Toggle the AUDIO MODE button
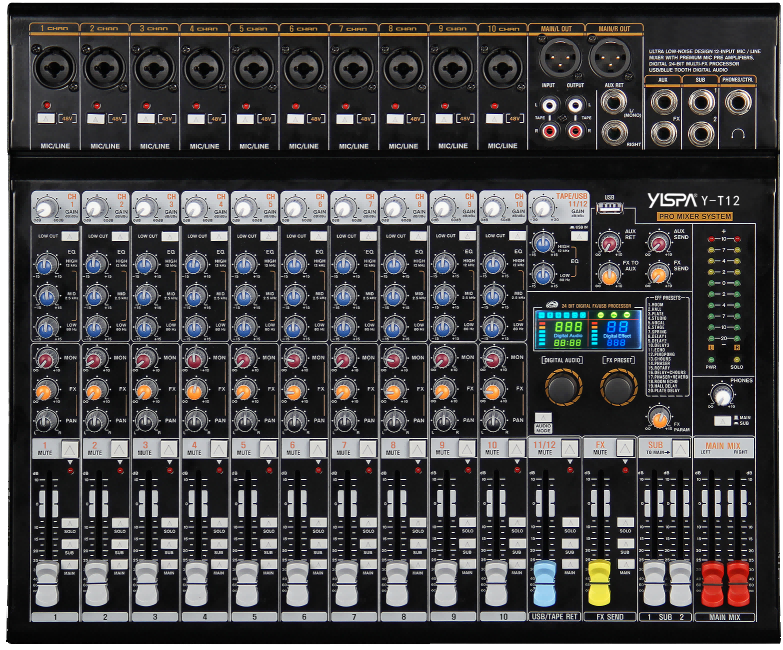Viewport: 783px width, 650px height. 543,417
